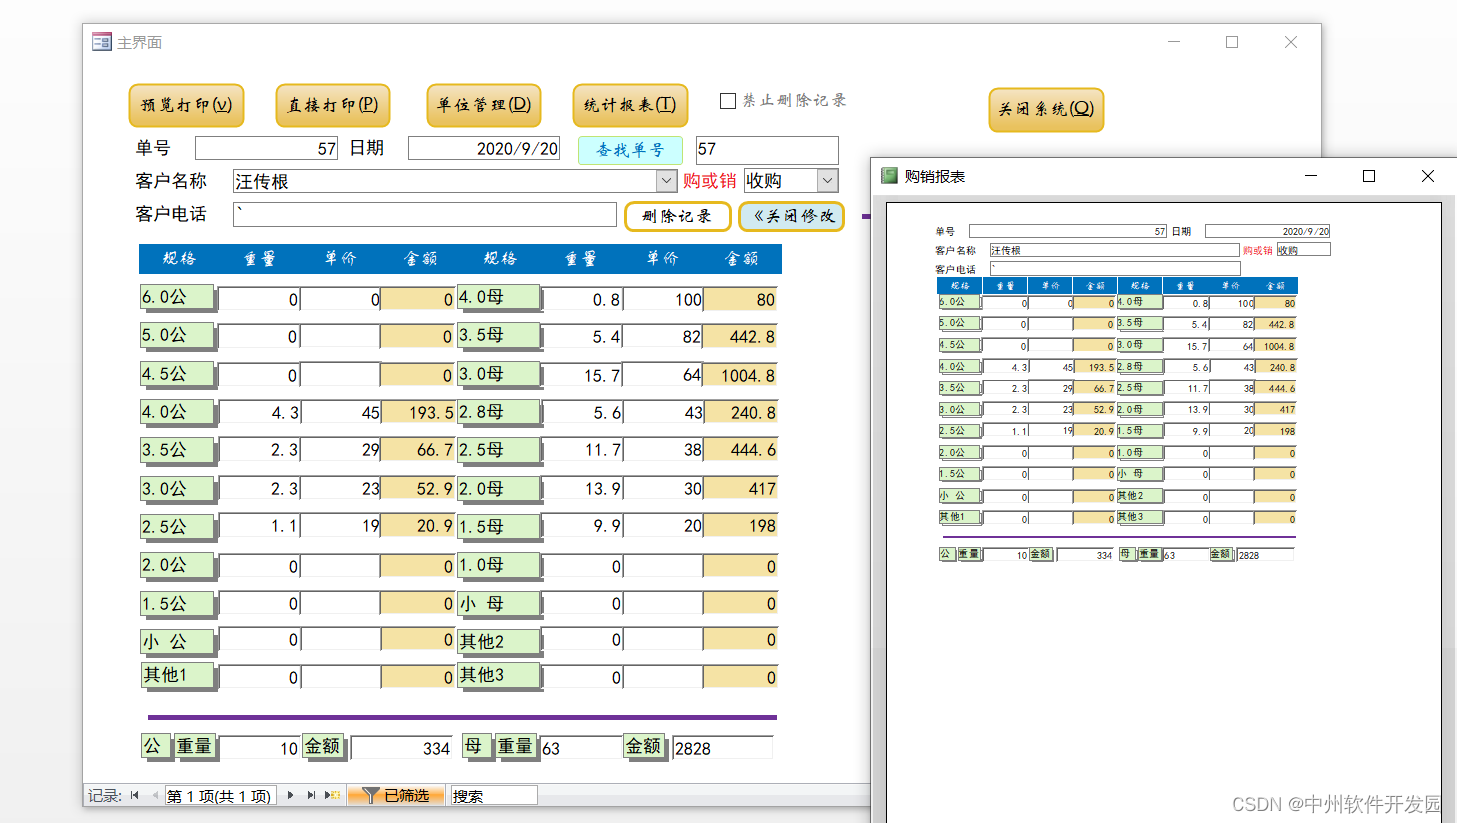The width and height of the screenshot is (1457, 823).
Task: Open 单位管理(D) button
Action: click(484, 105)
